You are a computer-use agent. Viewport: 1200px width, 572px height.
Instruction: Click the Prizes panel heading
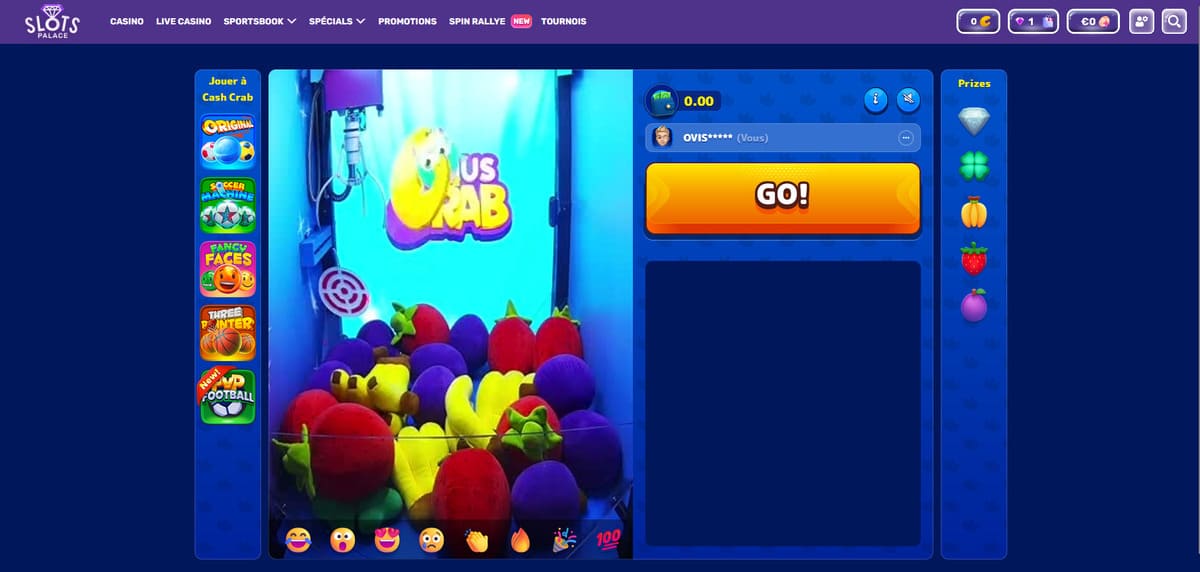[974, 83]
